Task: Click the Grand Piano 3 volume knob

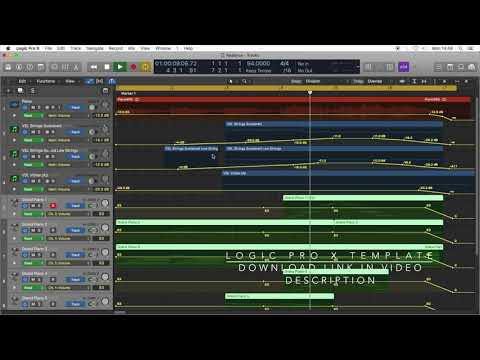Action: tap(105, 252)
